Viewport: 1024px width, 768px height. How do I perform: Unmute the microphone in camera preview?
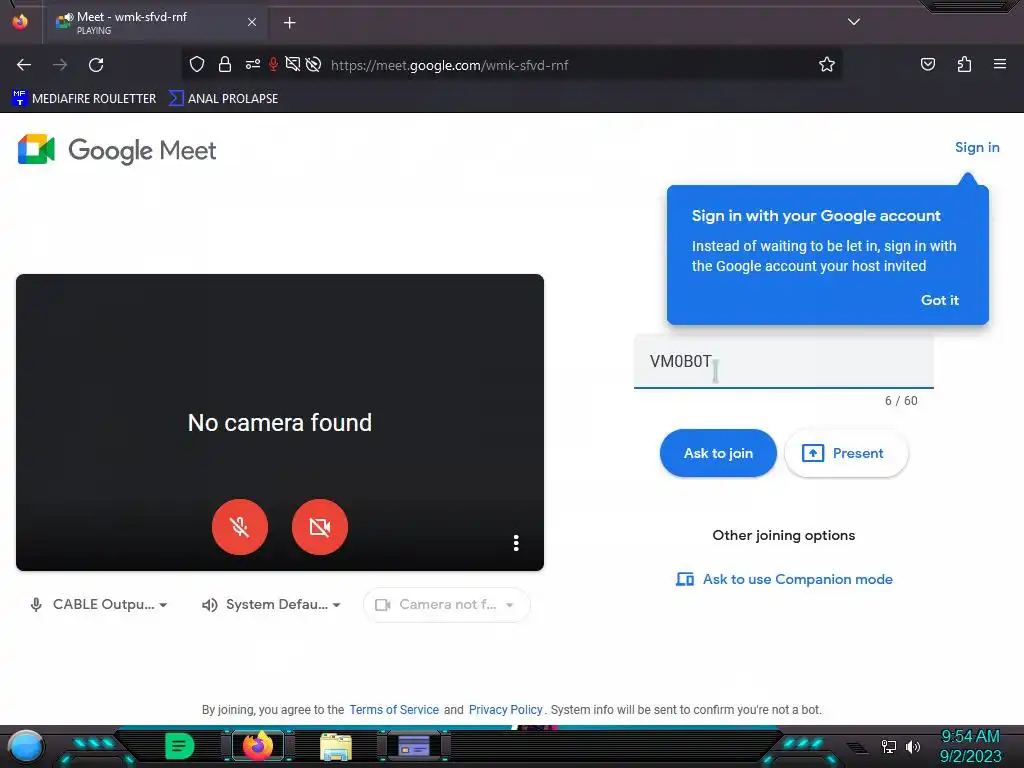pyautogui.click(x=240, y=527)
